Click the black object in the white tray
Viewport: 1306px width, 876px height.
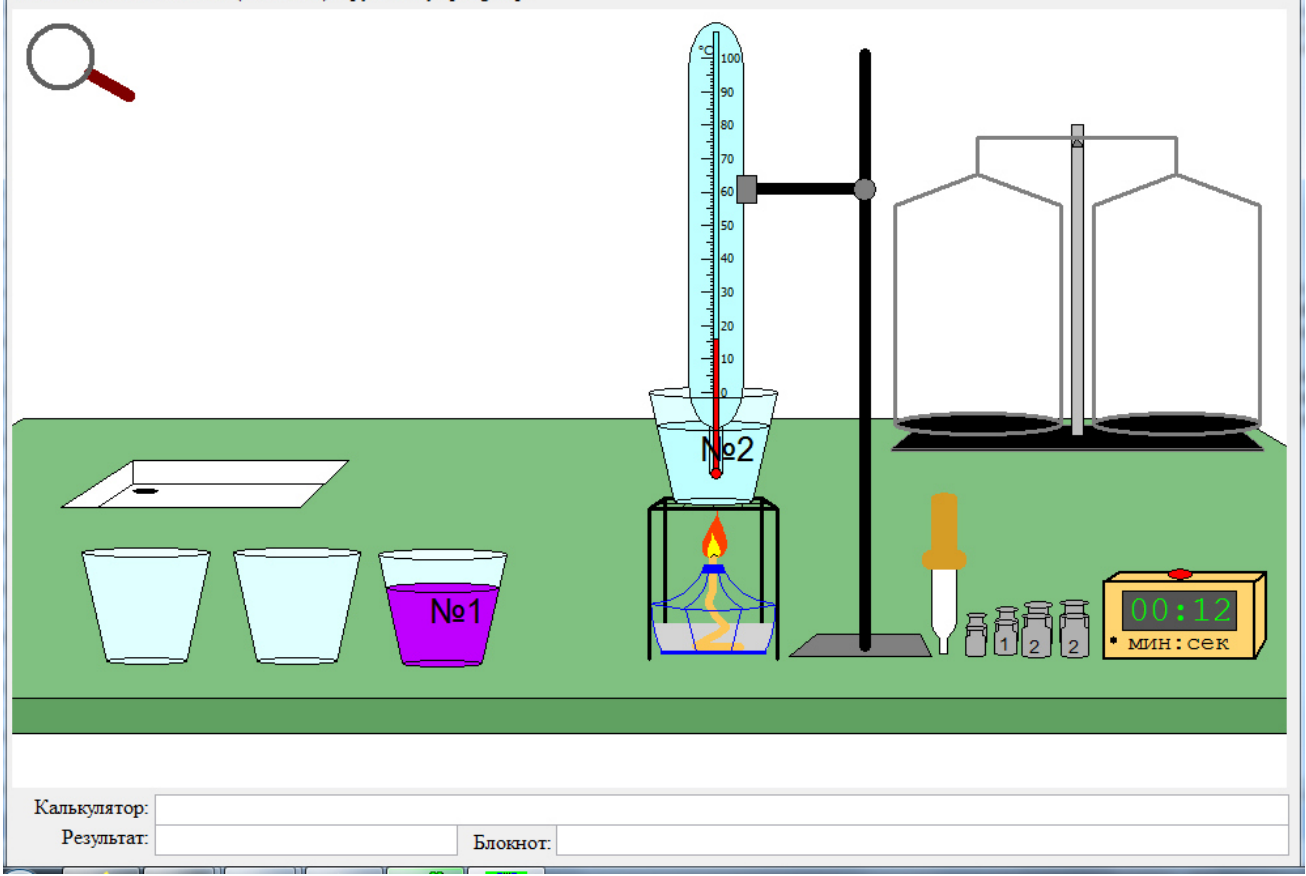pos(146,491)
